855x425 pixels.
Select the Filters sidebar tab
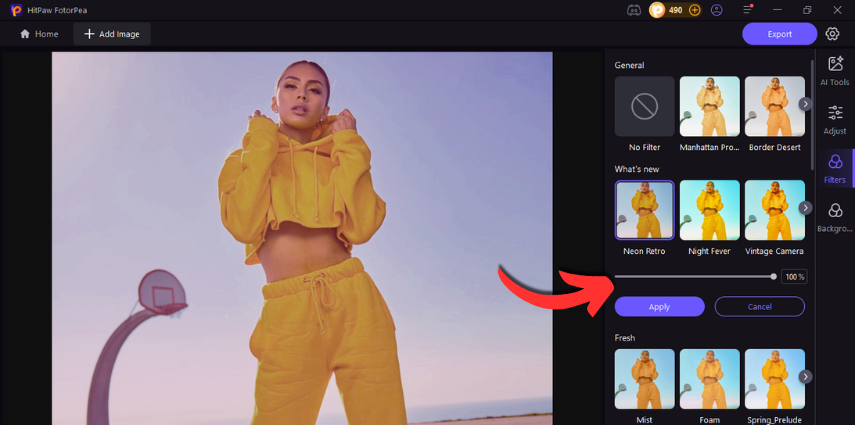pos(835,169)
